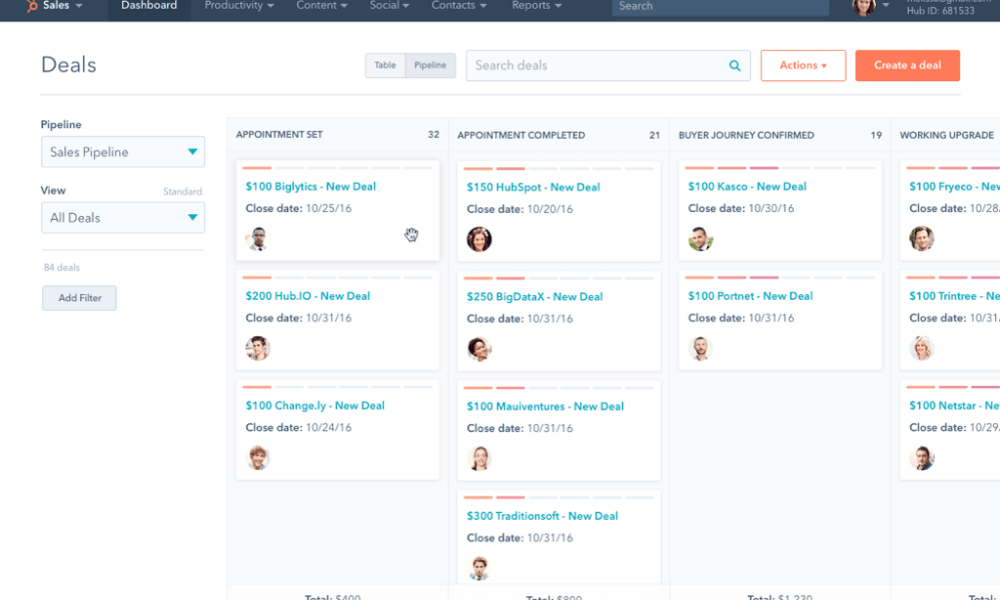This screenshot has width=1000, height=600.
Task: Open the Social menu
Action: pos(389,6)
